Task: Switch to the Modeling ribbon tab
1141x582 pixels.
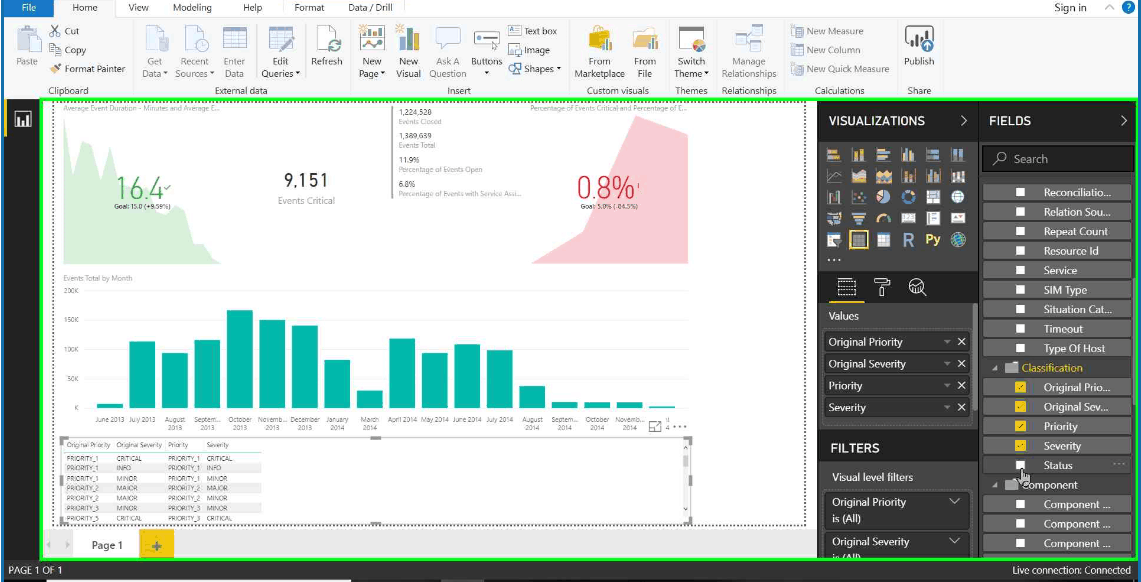Action: 193,8
